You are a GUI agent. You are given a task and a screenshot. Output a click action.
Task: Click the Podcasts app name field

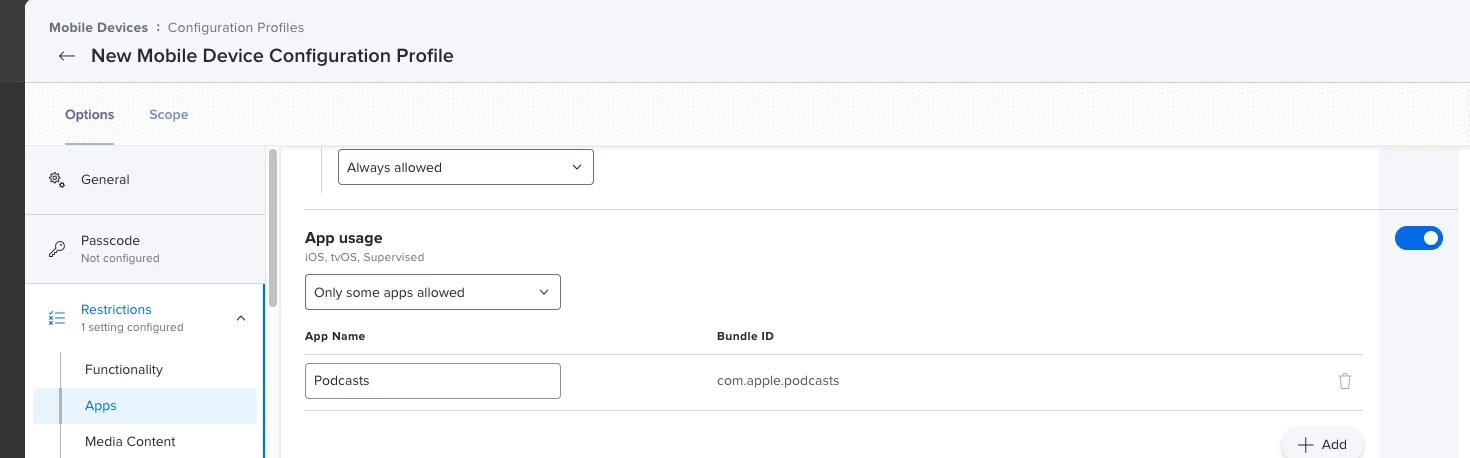(433, 381)
